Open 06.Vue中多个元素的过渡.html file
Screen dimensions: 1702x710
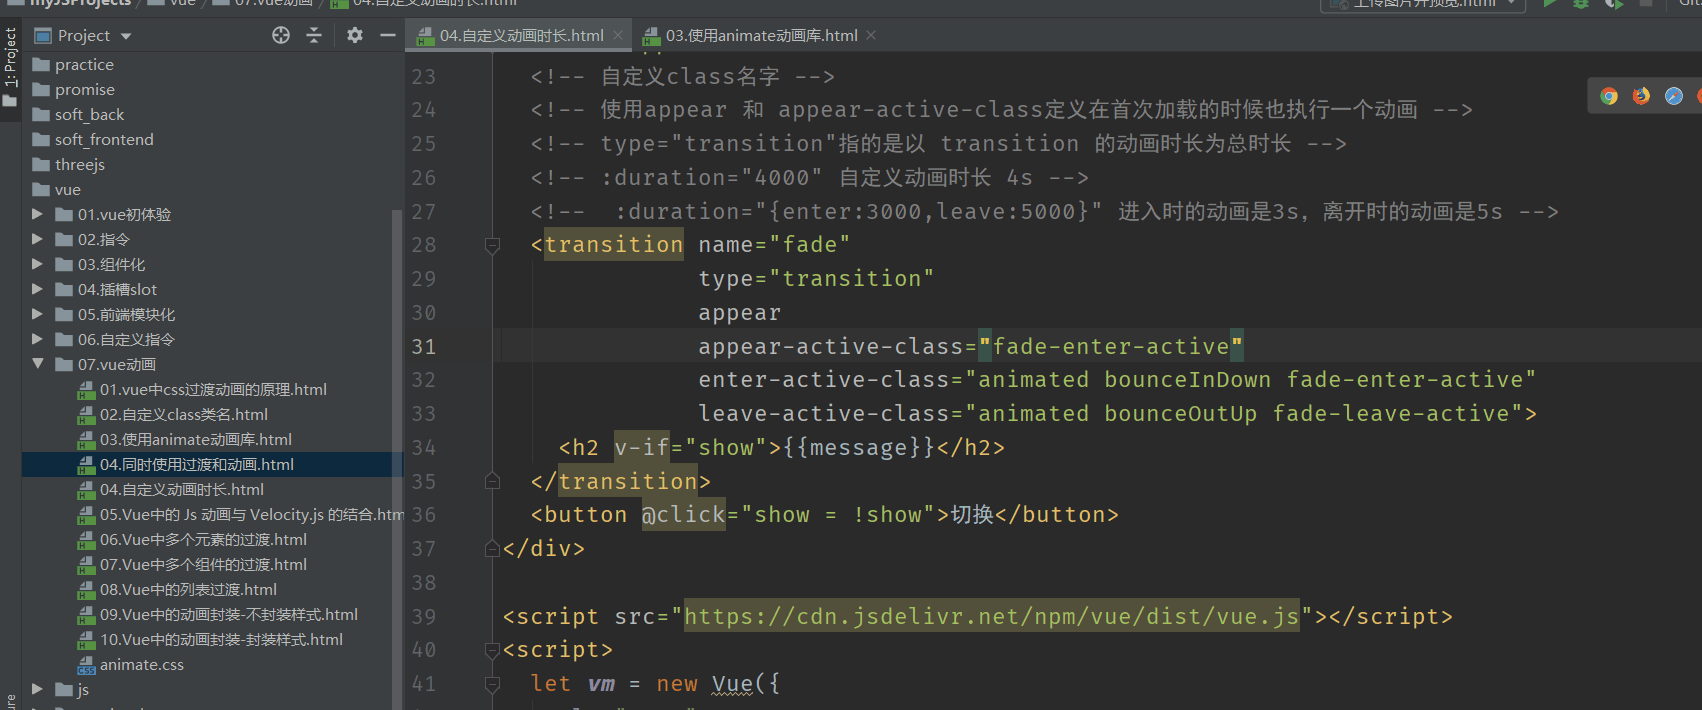[203, 539]
